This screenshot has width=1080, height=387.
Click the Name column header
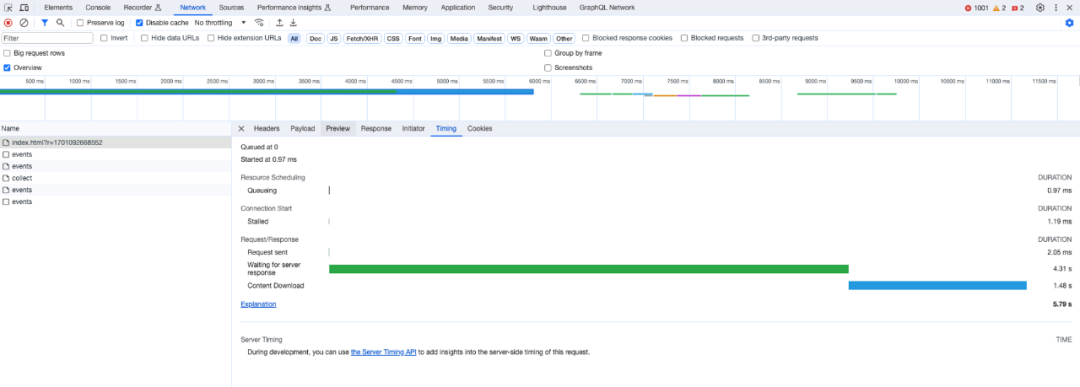pos(116,129)
